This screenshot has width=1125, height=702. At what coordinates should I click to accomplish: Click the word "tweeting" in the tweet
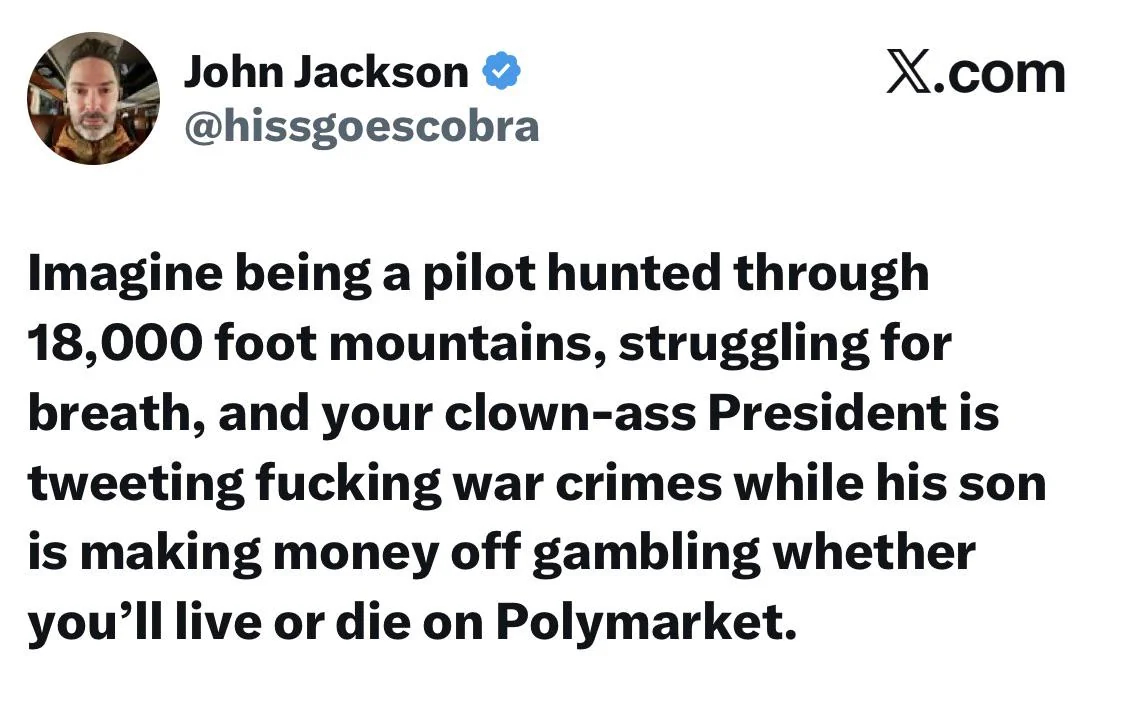pyautogui.click(x=132, y=483)
